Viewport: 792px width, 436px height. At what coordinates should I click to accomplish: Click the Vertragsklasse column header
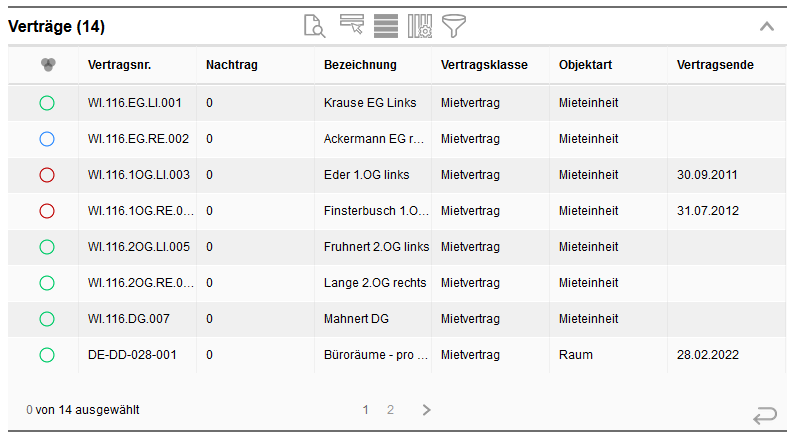pyautogui.click(x=484, y=65)
